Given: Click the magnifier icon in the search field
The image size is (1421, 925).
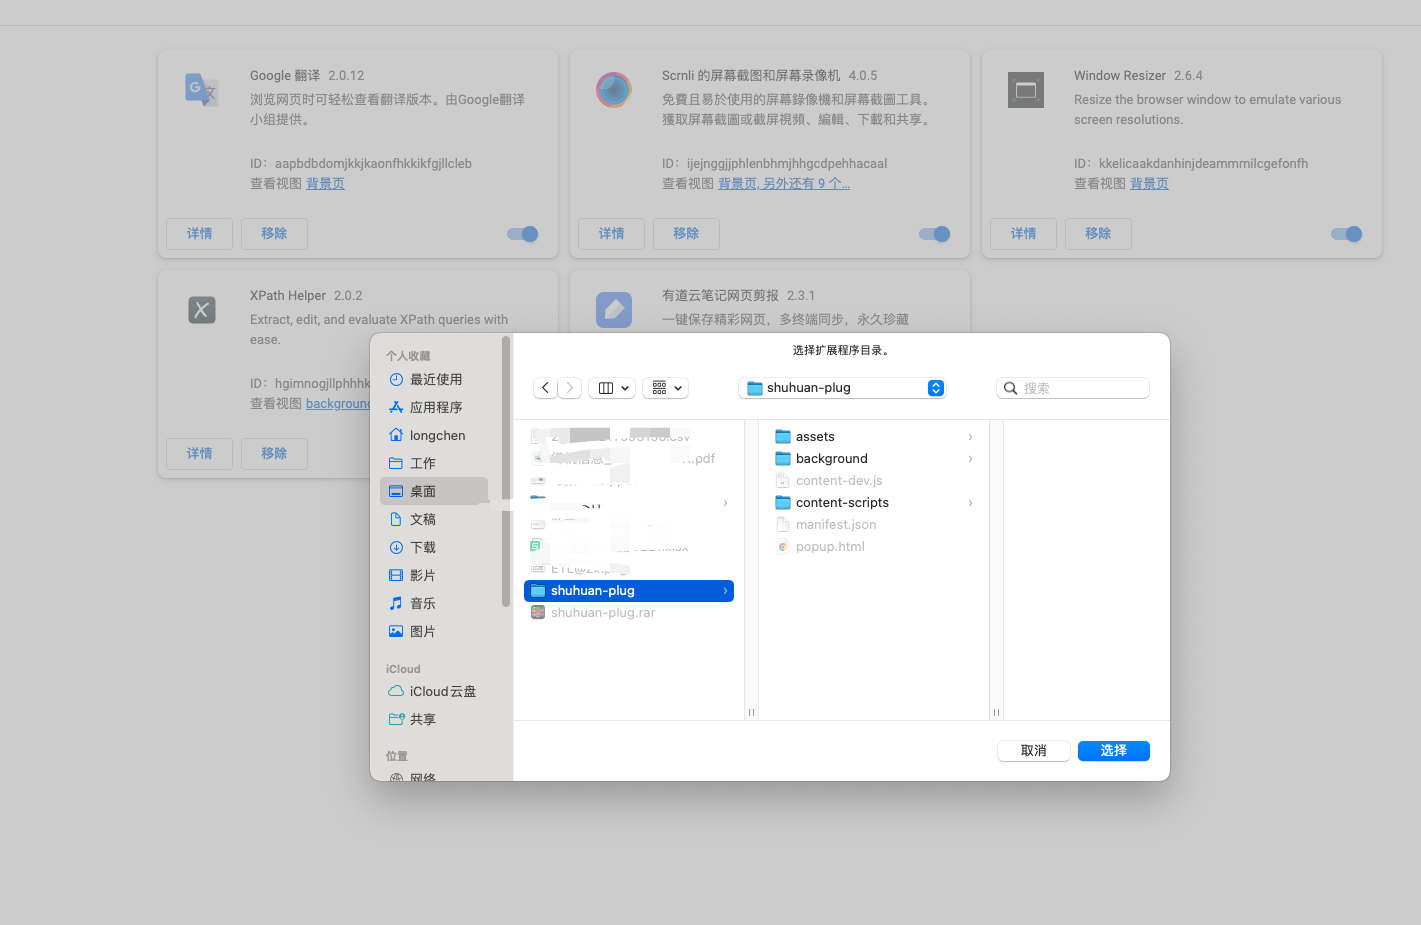Looking at the screenshot, I should point(1011,388).
